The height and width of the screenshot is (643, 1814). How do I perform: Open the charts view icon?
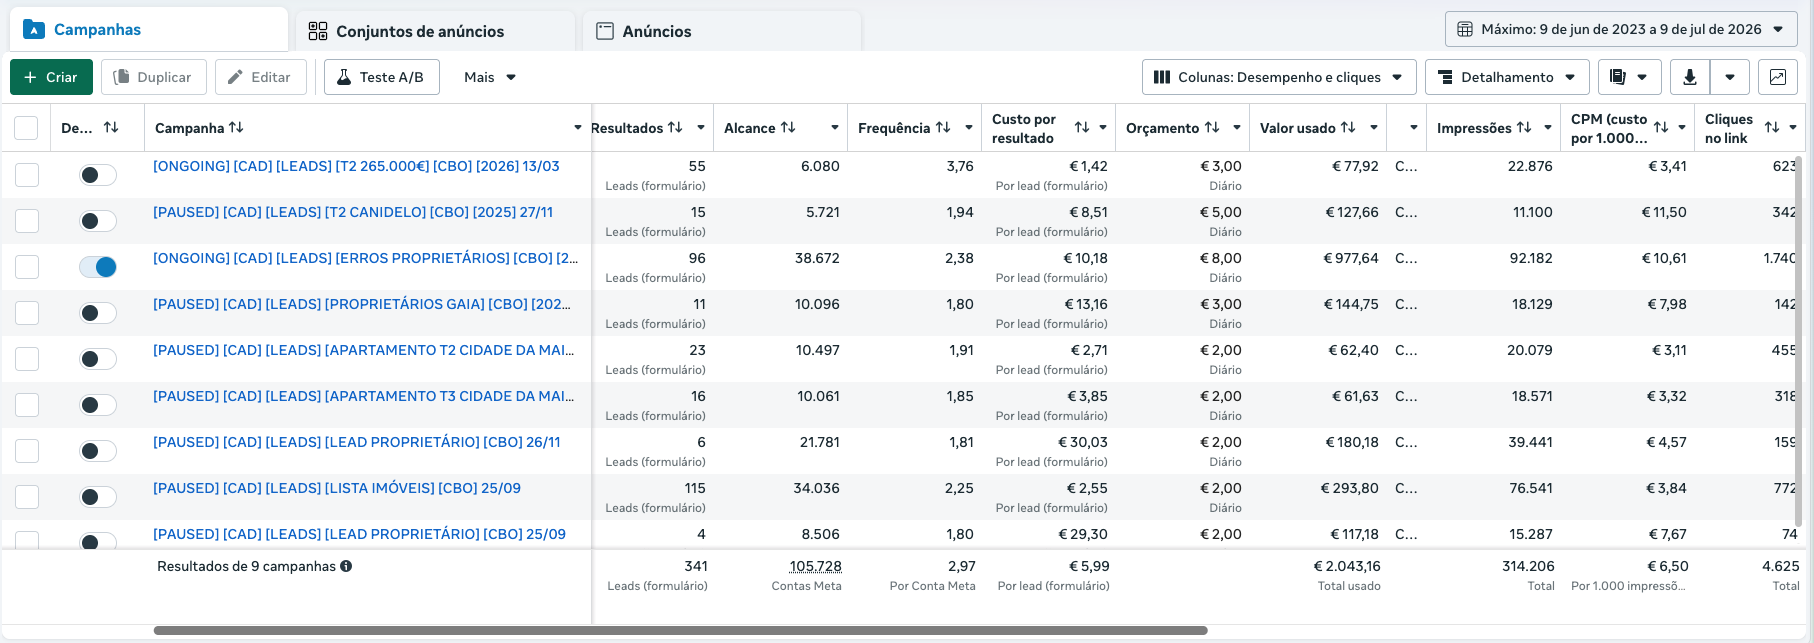point(1777,77)
